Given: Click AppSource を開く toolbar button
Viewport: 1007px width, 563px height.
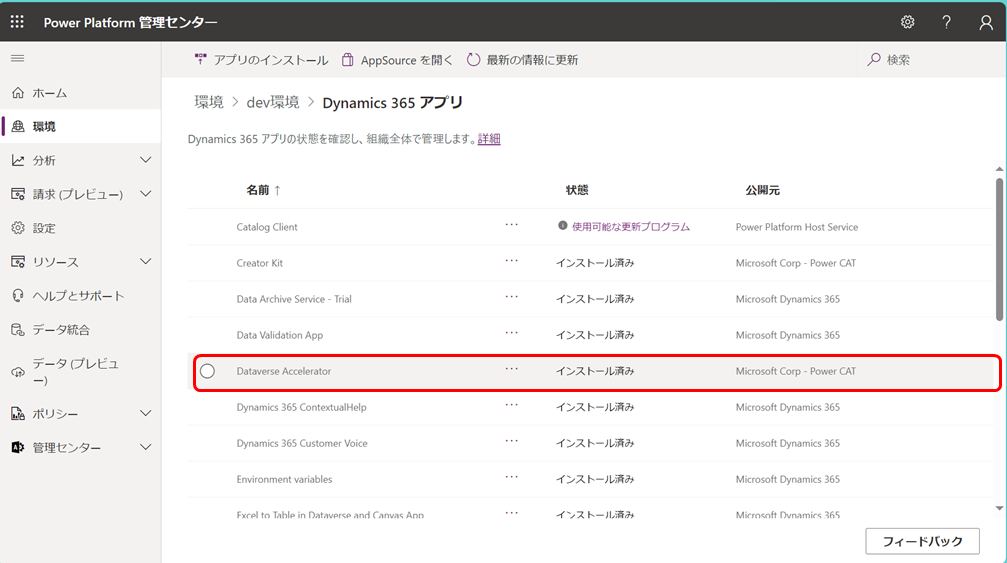Looking at the screenshot, I should pos(397,60).
